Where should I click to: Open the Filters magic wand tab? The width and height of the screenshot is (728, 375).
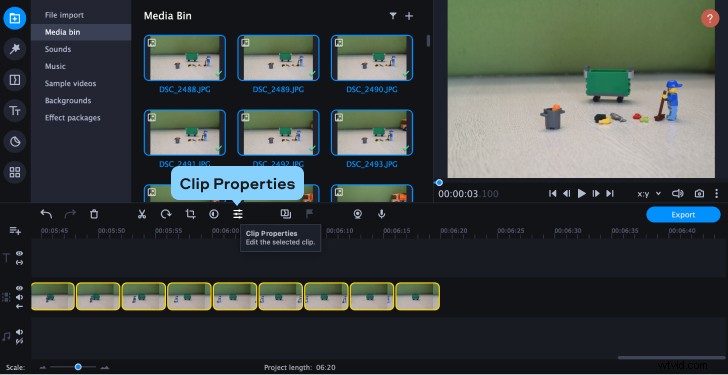point(15,49)
